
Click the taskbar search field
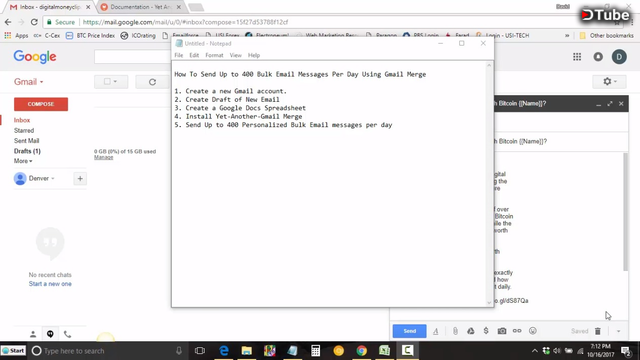108,351
